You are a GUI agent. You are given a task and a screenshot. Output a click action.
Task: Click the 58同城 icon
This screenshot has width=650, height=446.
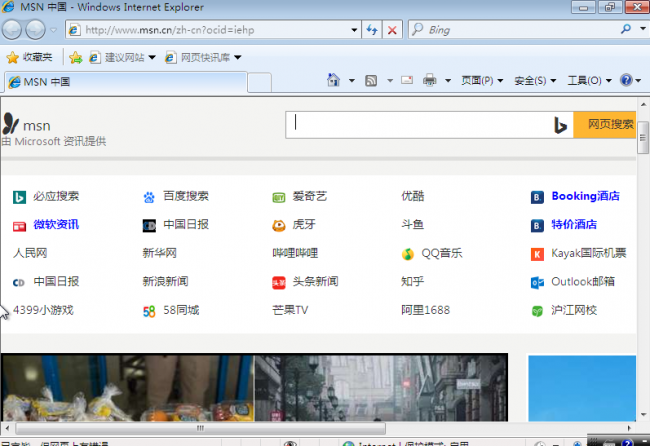[x=149, y=311]
